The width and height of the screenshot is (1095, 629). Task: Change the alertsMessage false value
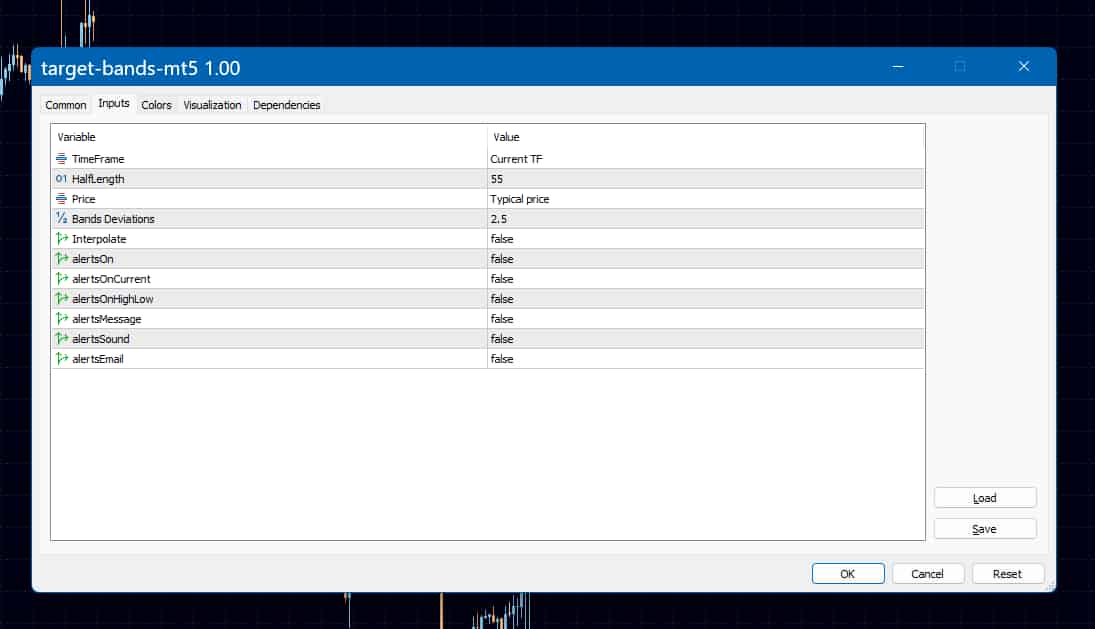click(x=705, y=319)
